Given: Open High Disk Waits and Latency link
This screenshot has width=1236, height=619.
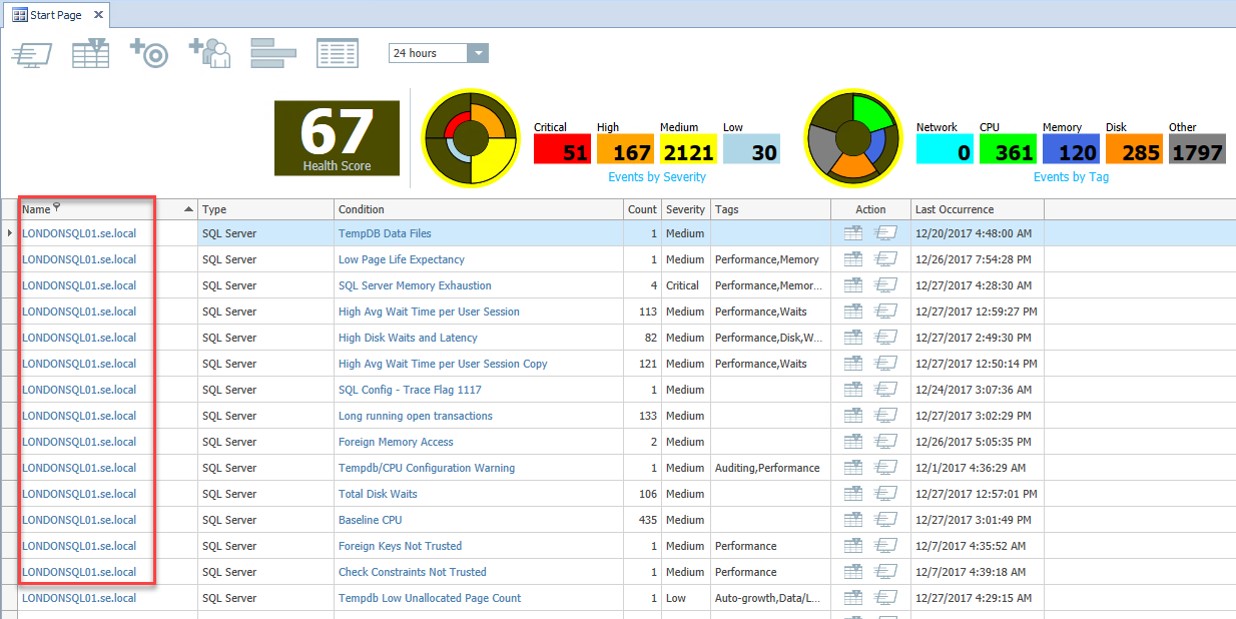Looking at the screenshot, I should tap(408, 338).
